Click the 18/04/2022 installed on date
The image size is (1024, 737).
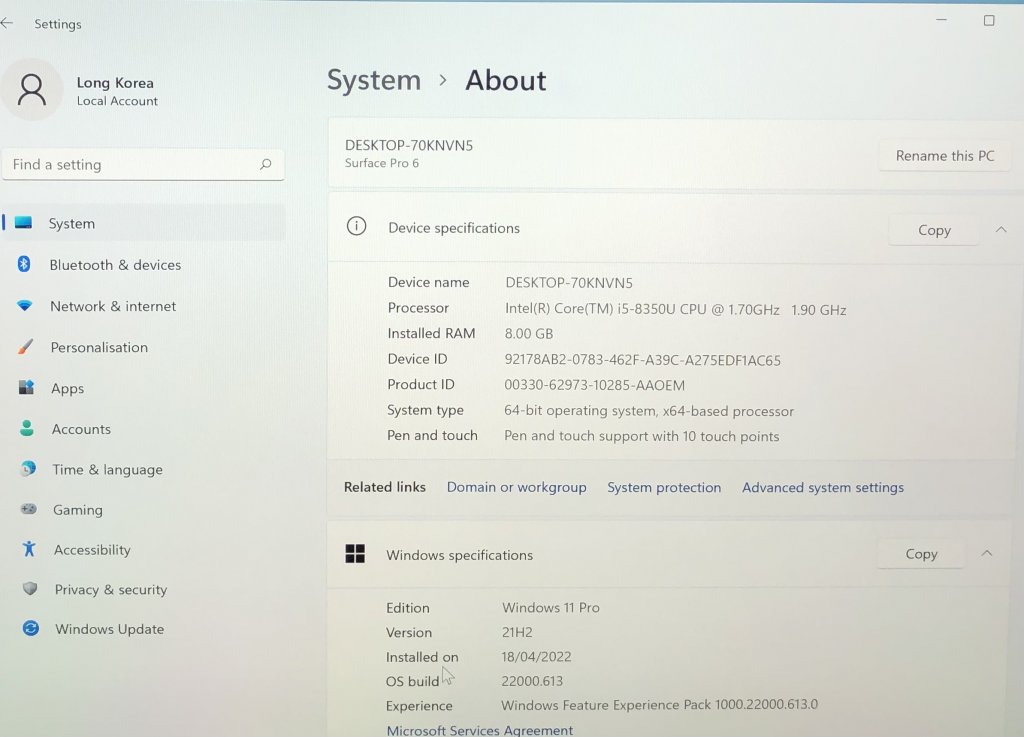[536, 656]
